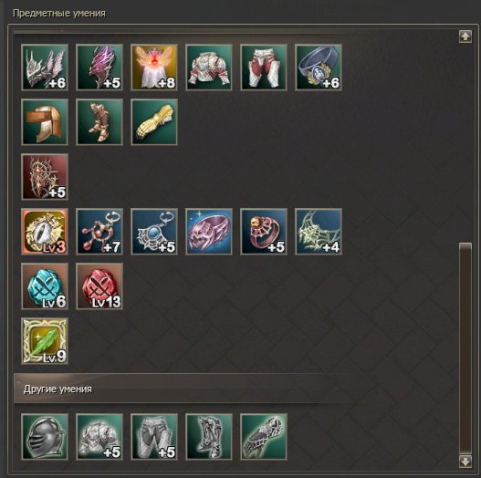Viewport: 481px width, 478px height.
Task: Choose the green web necklace +4 icon
Action: (318, 232)
